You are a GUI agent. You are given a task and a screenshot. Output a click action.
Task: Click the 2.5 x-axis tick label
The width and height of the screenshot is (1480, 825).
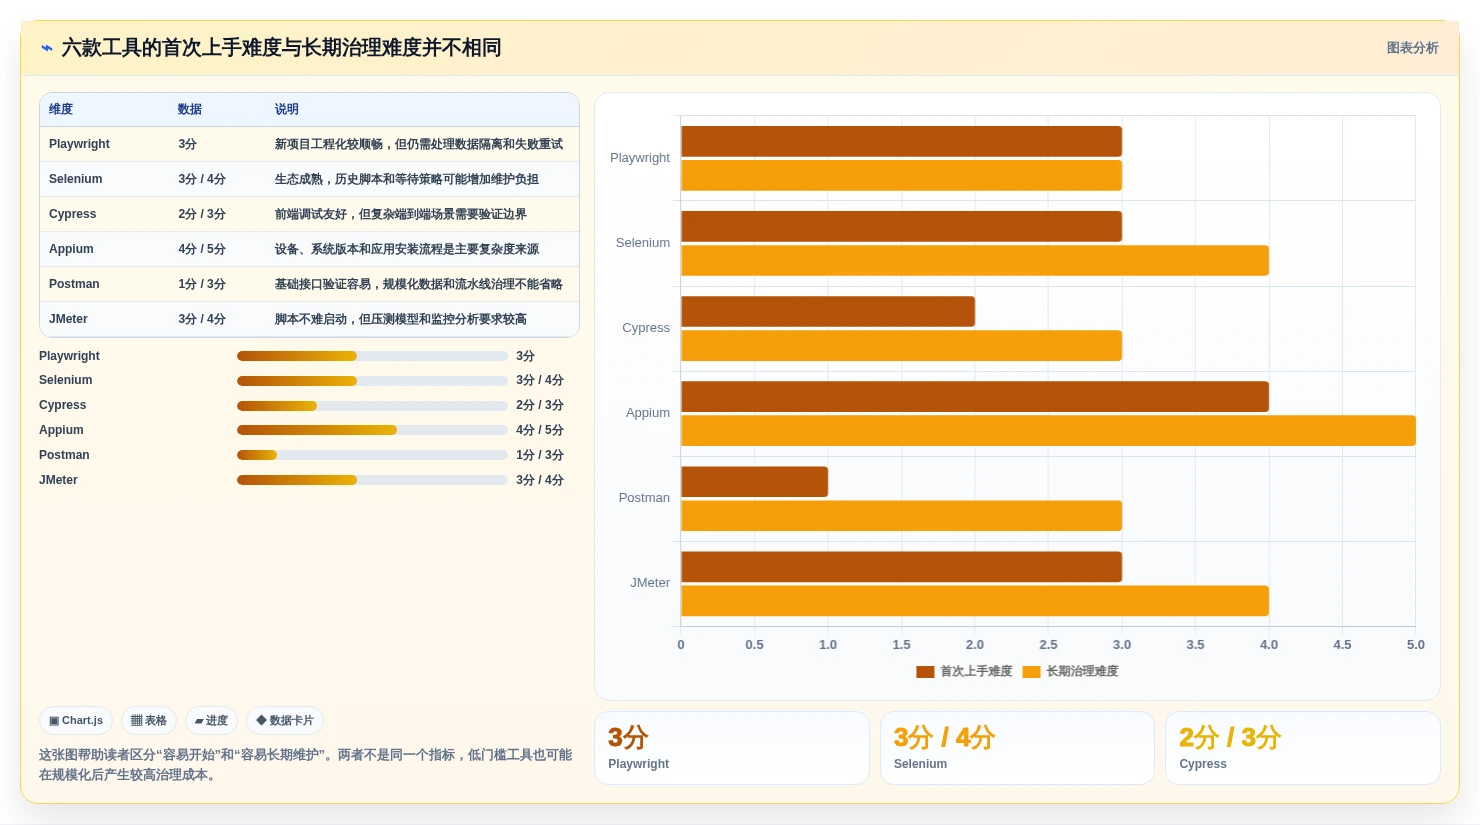tap(1048, 645)
